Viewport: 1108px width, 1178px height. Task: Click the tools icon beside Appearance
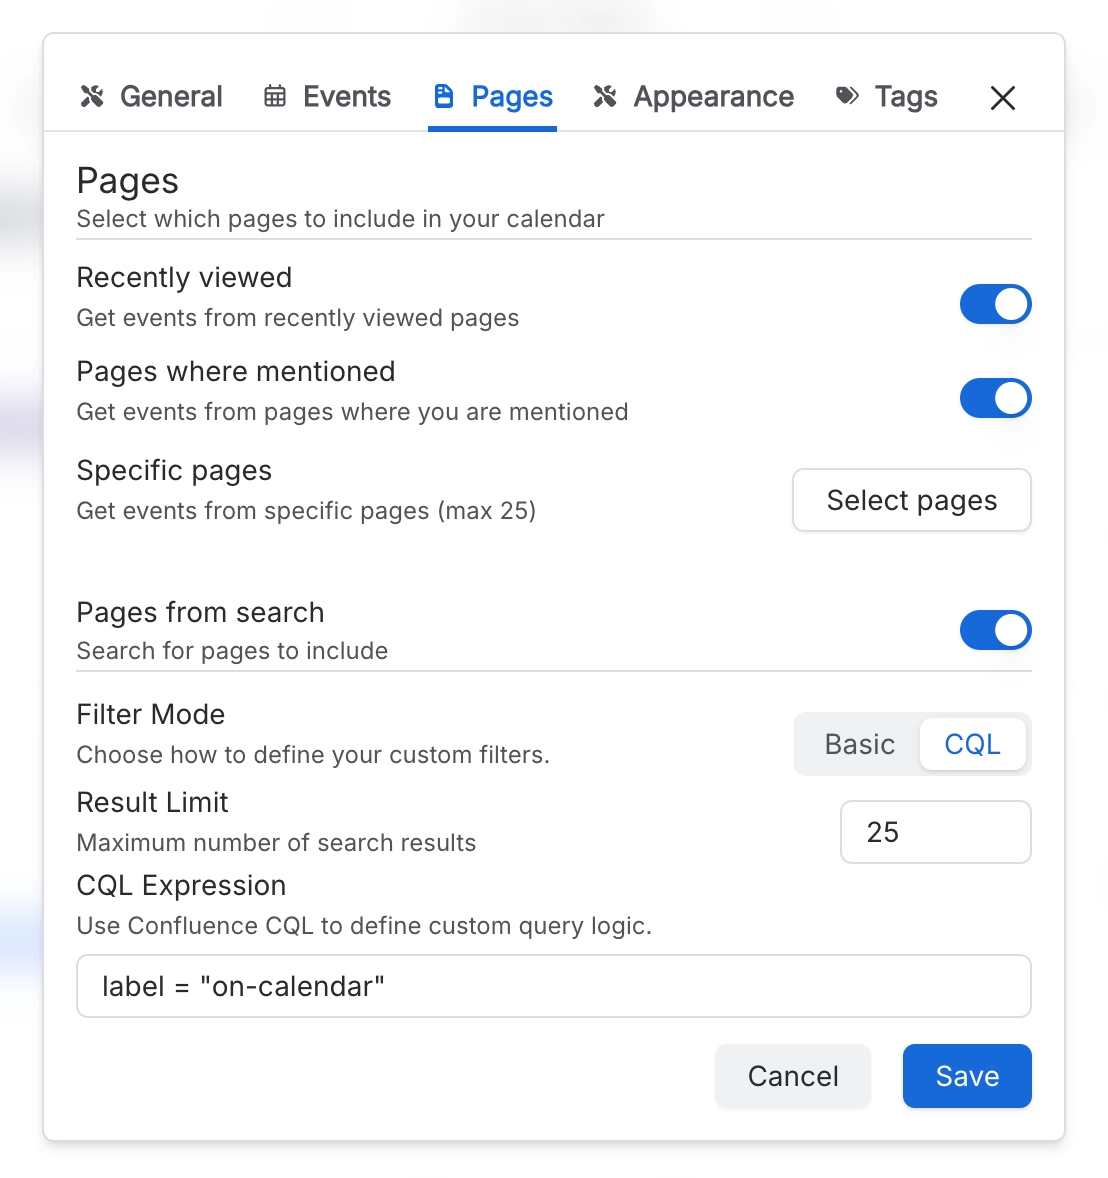coord(607,97)
